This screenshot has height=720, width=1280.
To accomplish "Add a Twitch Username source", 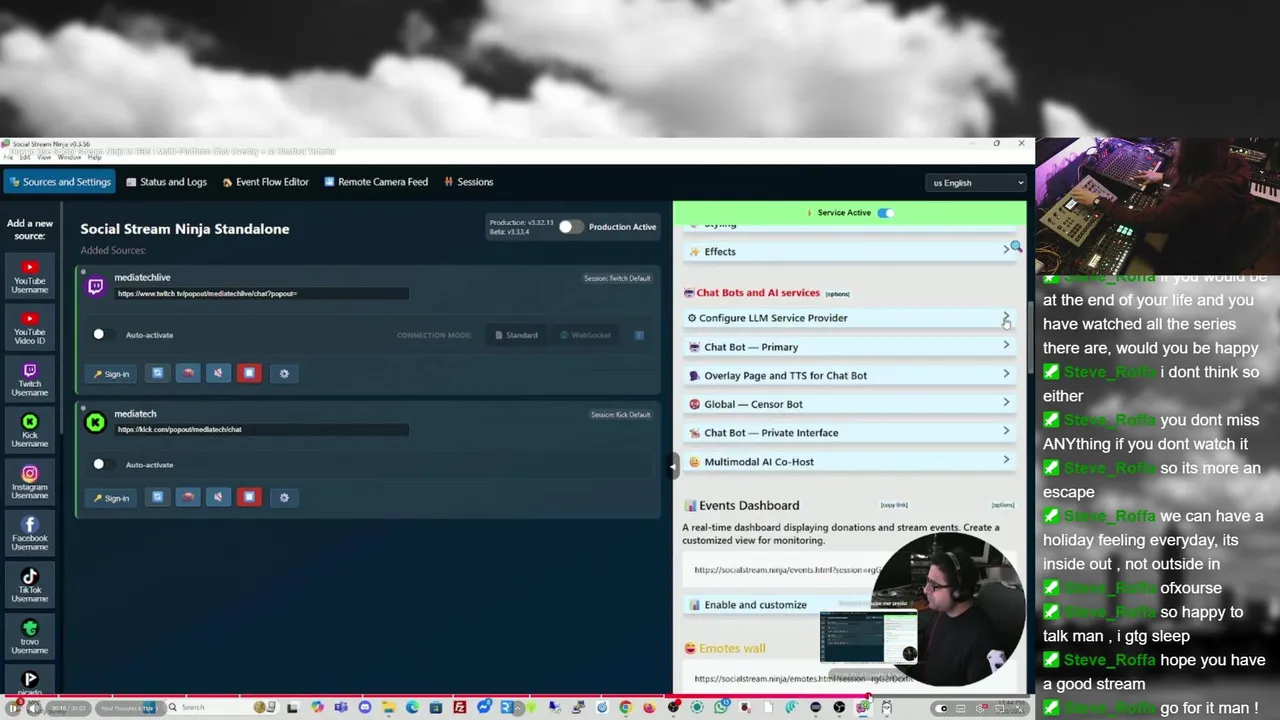I will (x=29, y=379).
